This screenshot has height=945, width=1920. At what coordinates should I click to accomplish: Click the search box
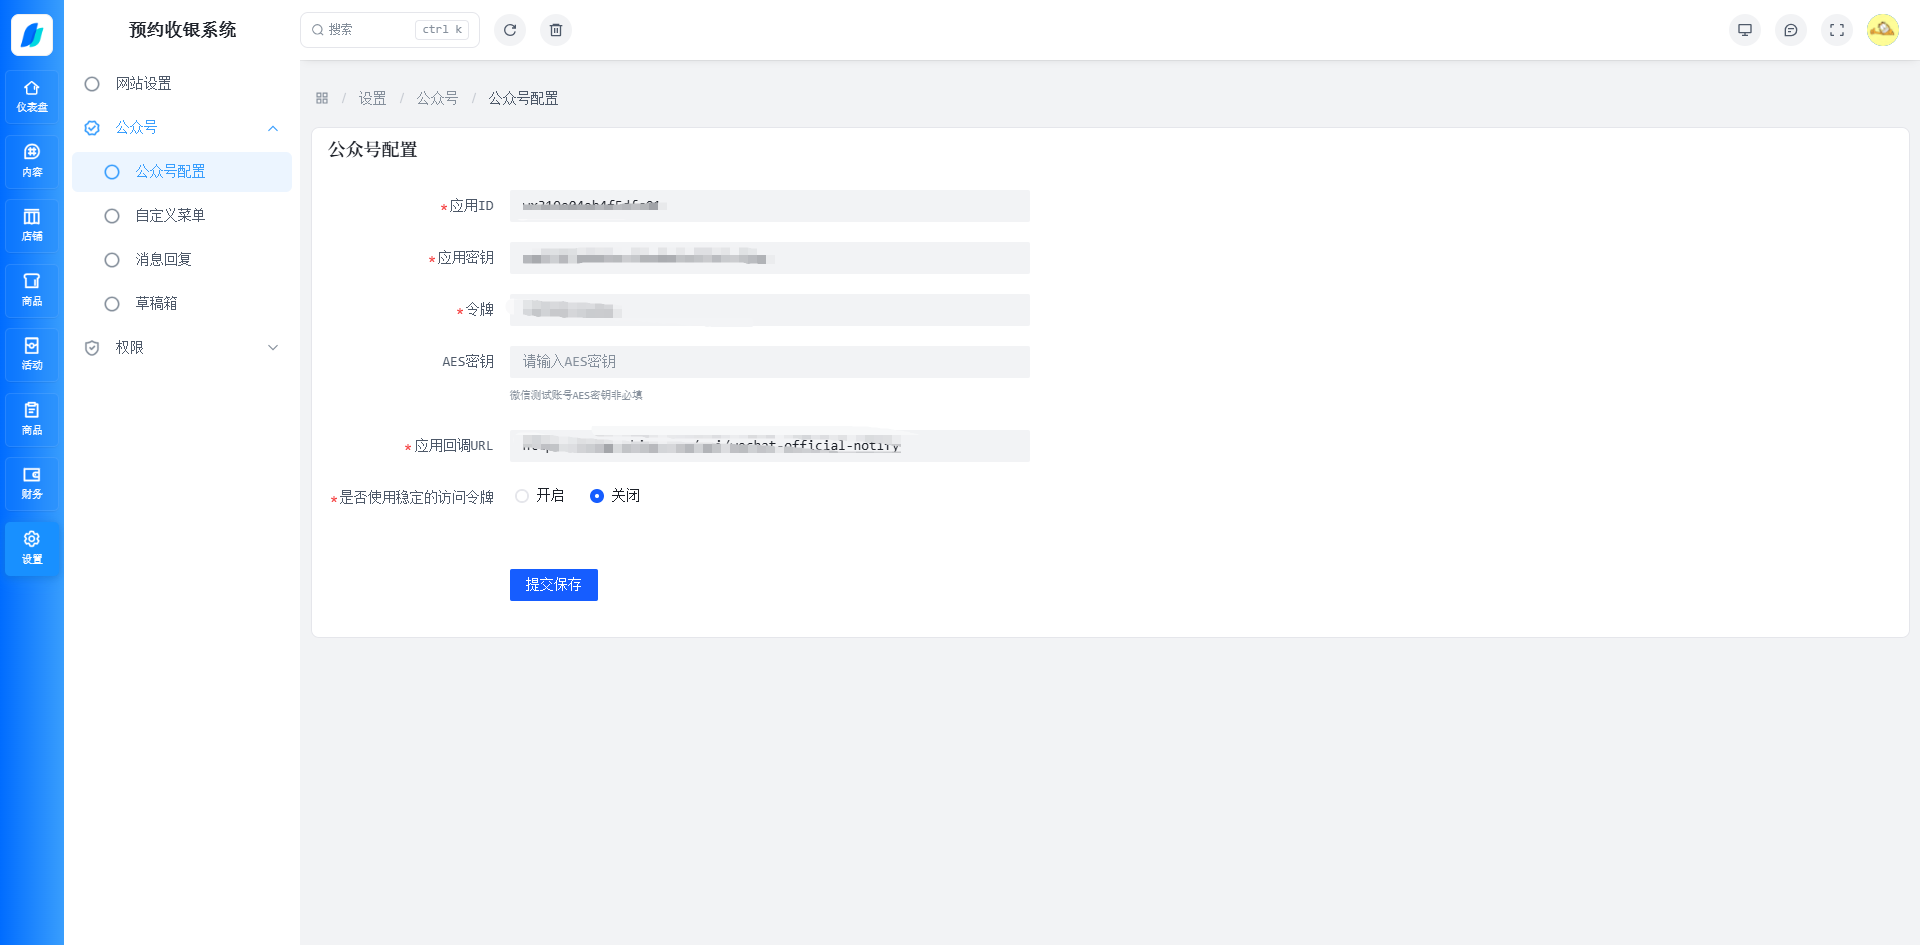pos(390,30)
